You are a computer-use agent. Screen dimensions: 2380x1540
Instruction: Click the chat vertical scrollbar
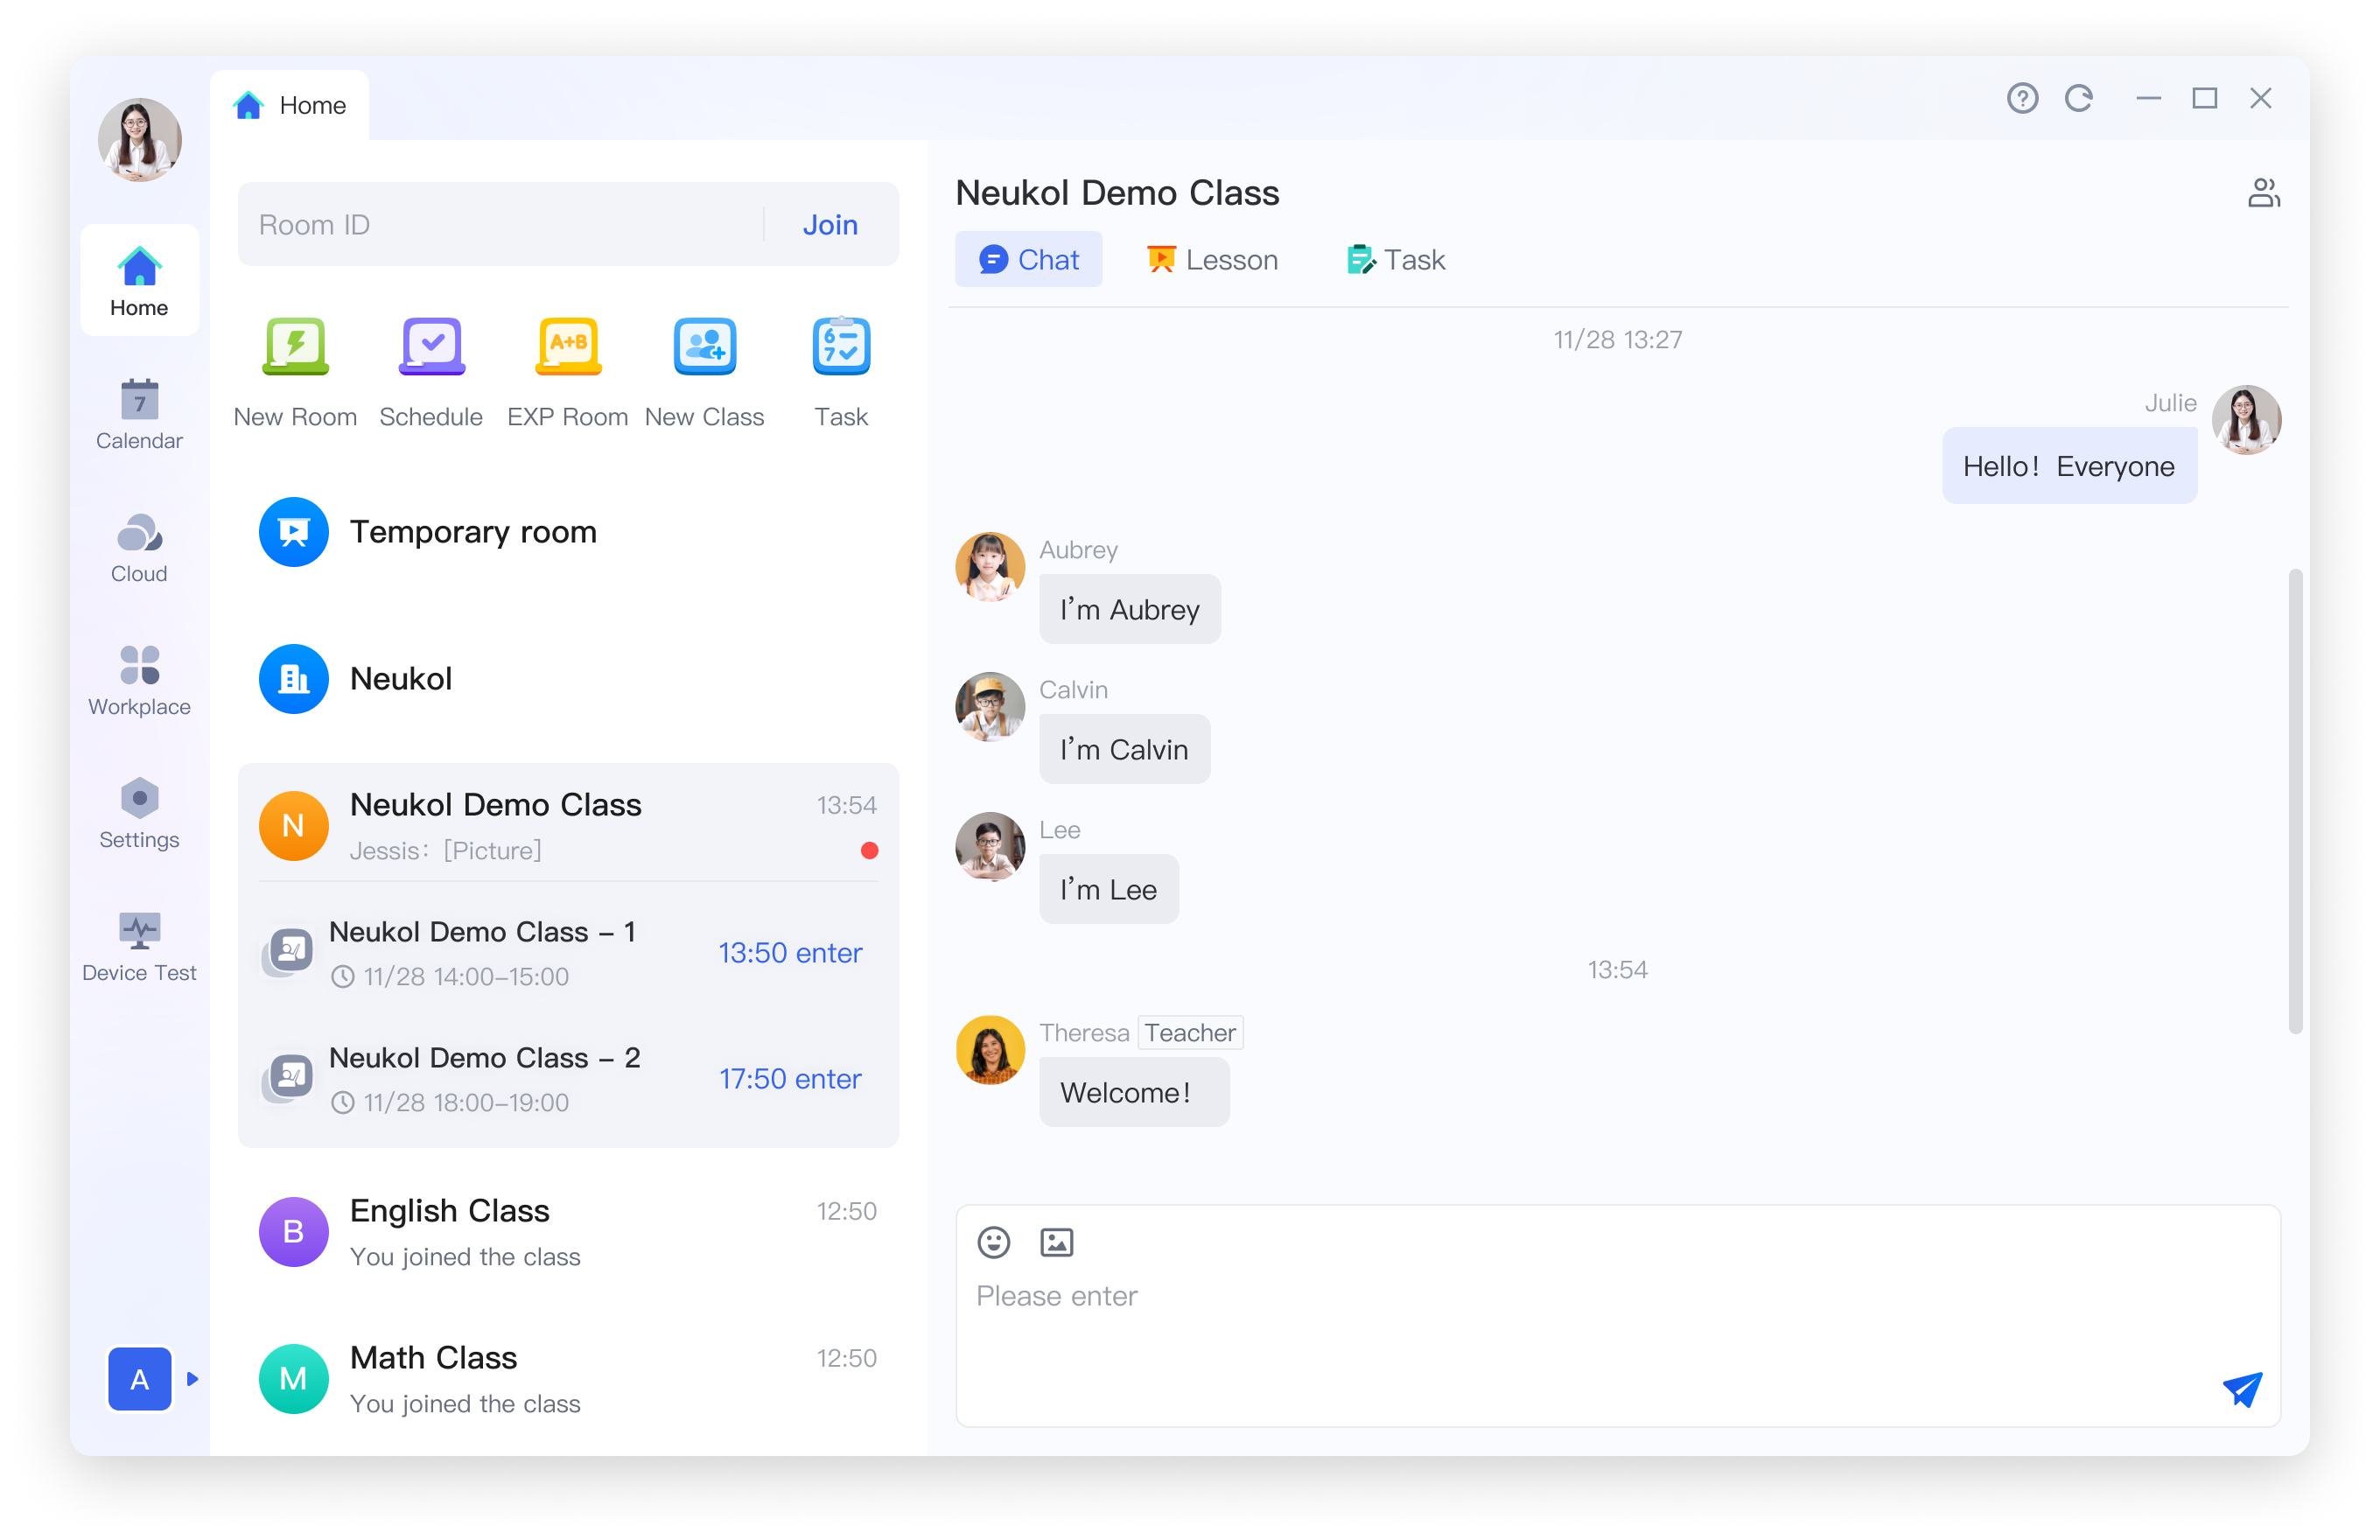(2295, 800)
